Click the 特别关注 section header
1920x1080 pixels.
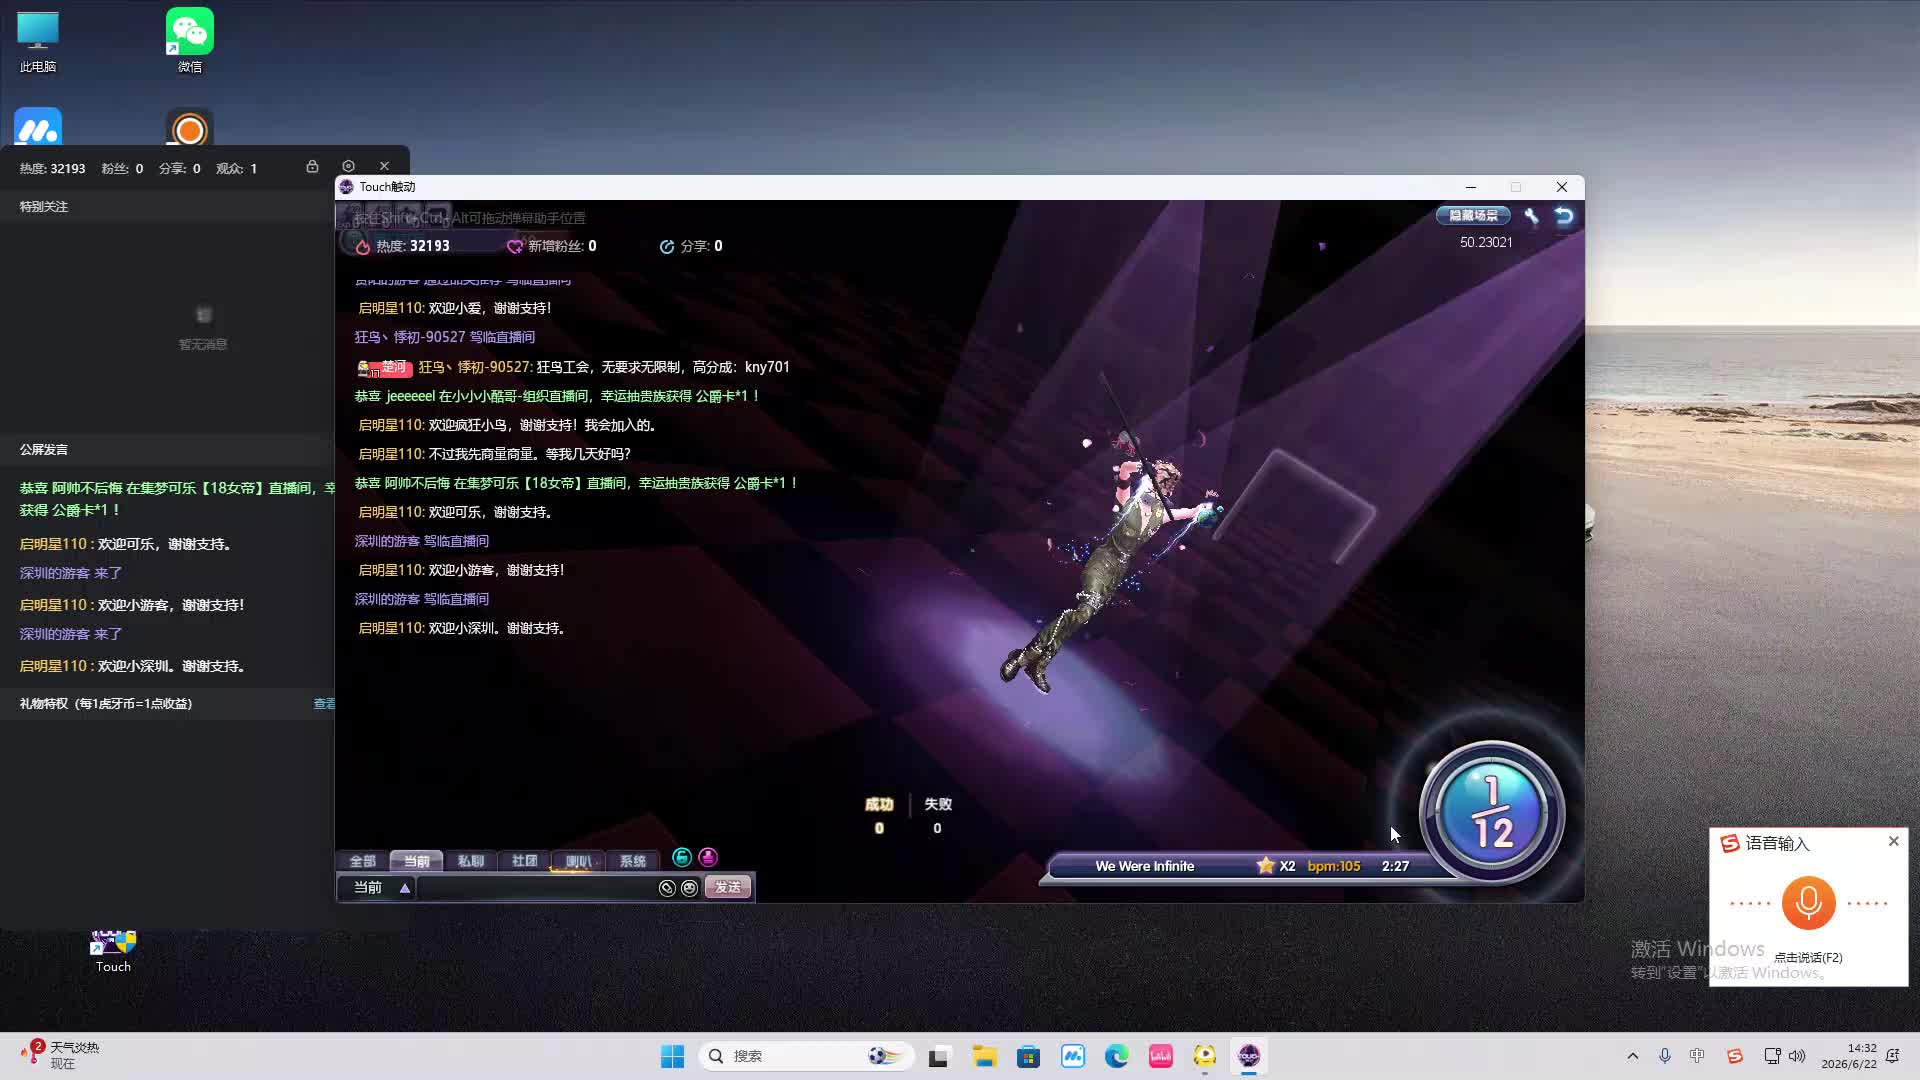point(44,207)
